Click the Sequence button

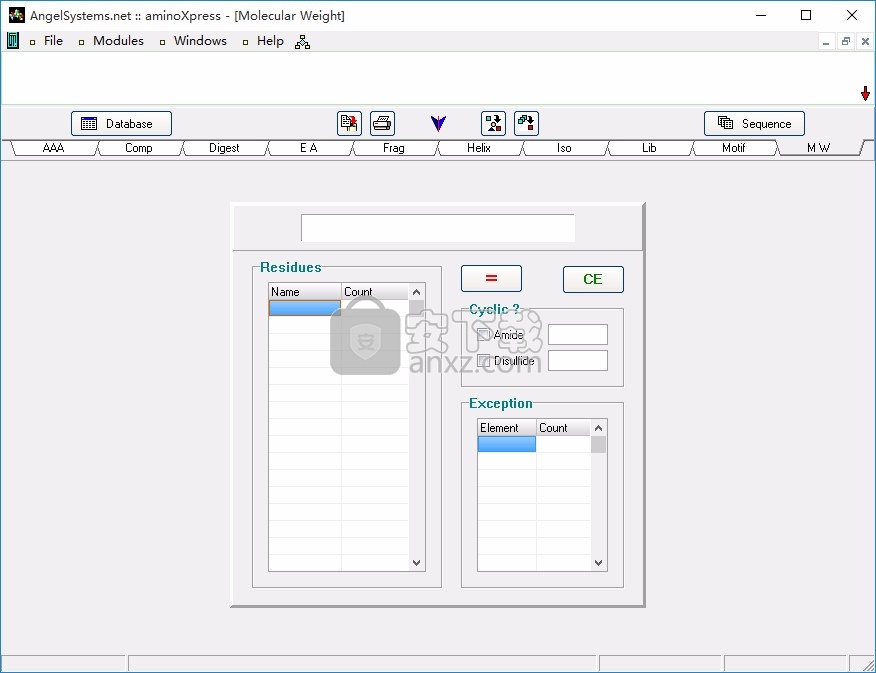(x=754, y=123)
